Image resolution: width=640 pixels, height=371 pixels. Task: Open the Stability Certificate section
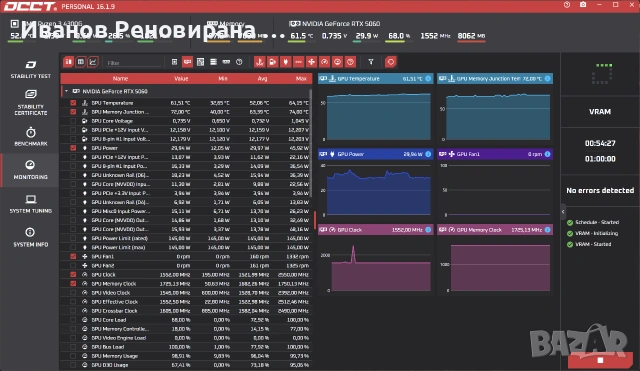pyautogui.click(x=31, y=103)
